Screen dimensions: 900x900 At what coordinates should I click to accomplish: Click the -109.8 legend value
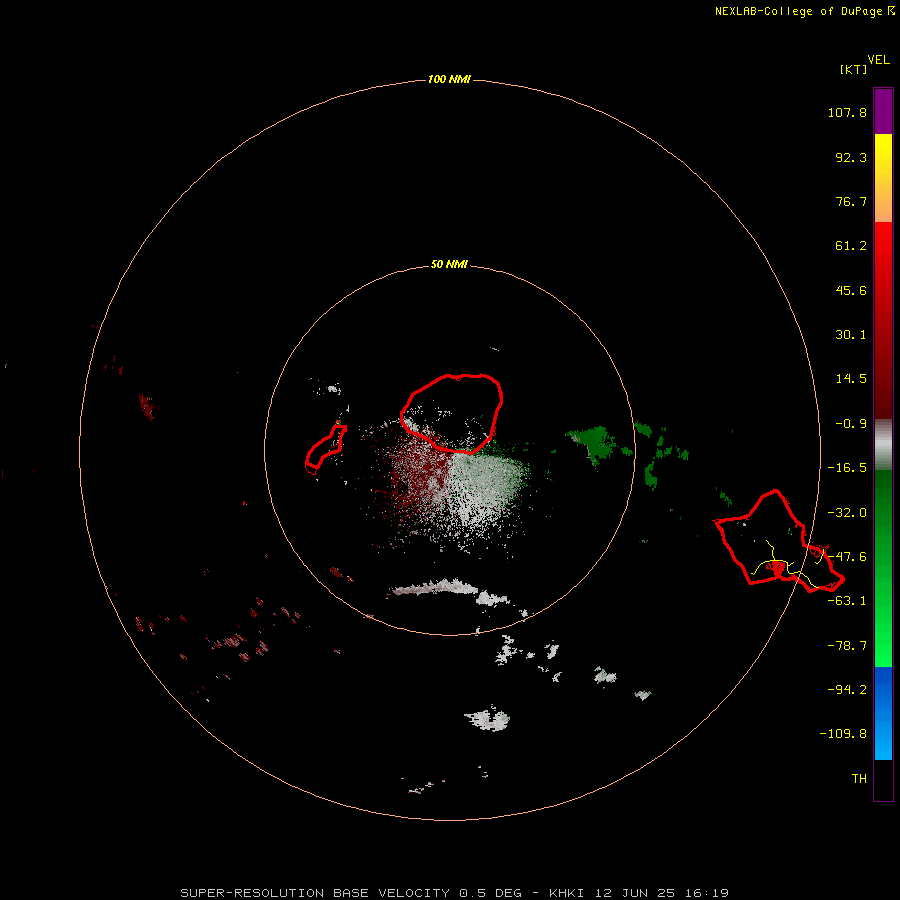click(x=843, y=734)
